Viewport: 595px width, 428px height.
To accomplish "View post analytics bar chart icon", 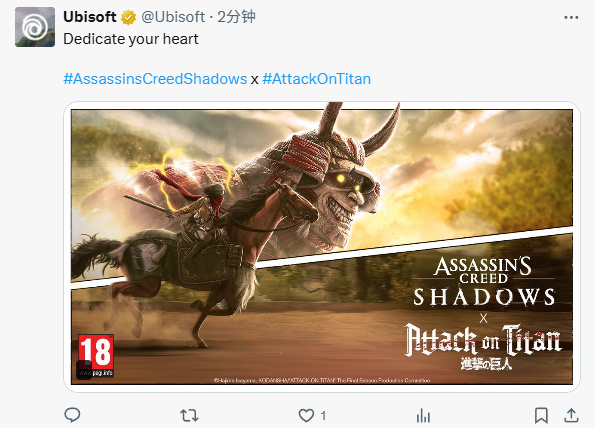I will pos(423,416).
